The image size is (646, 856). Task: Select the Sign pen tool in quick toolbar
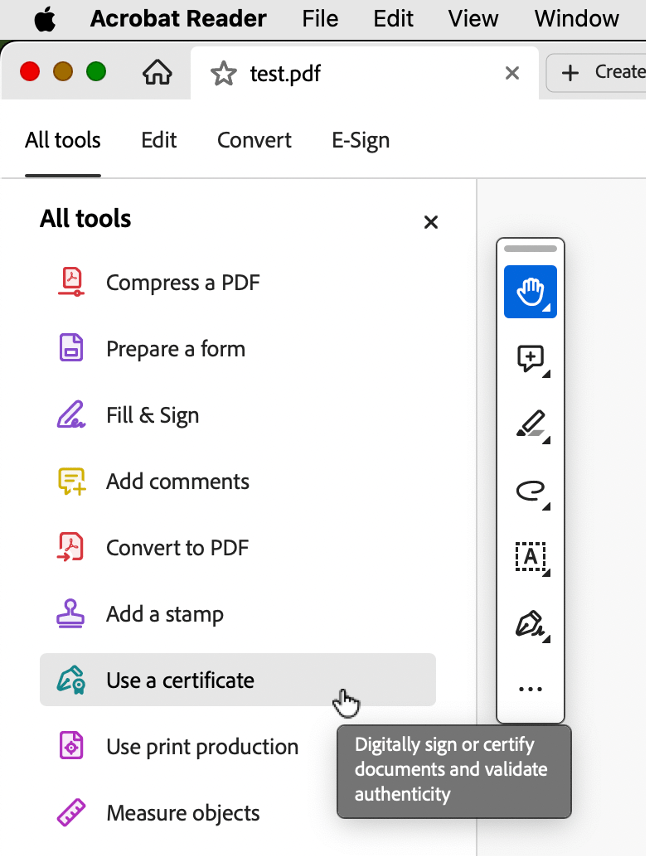531,625
